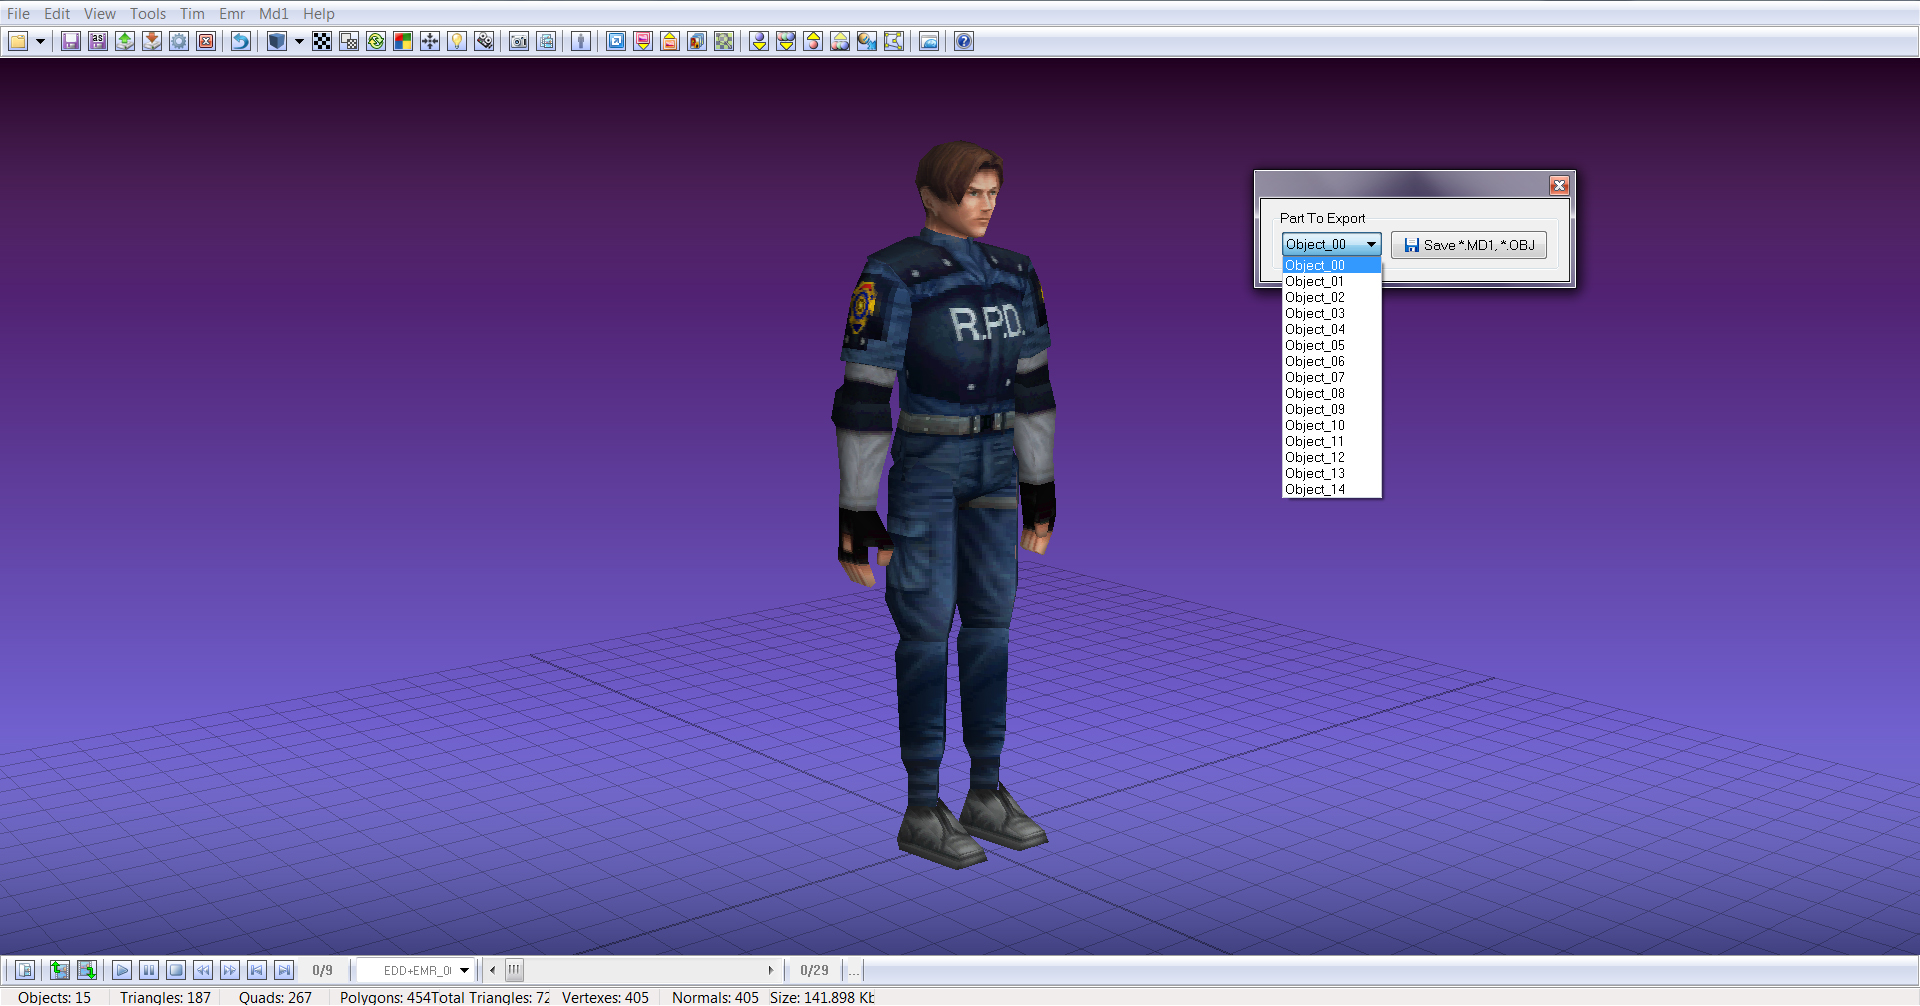
Task: Open the blue question mark help icon
Action: pos(964,41)
